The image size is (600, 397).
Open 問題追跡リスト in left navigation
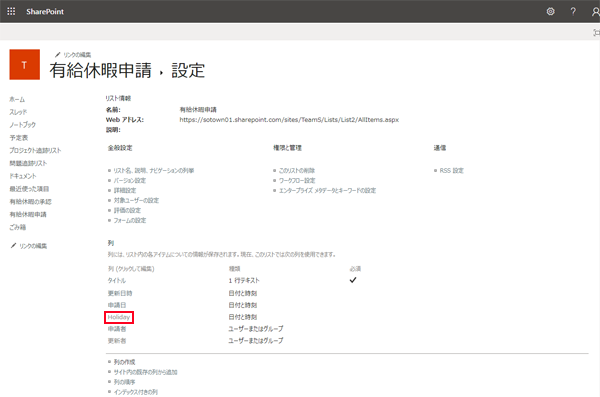pos(28,163)
